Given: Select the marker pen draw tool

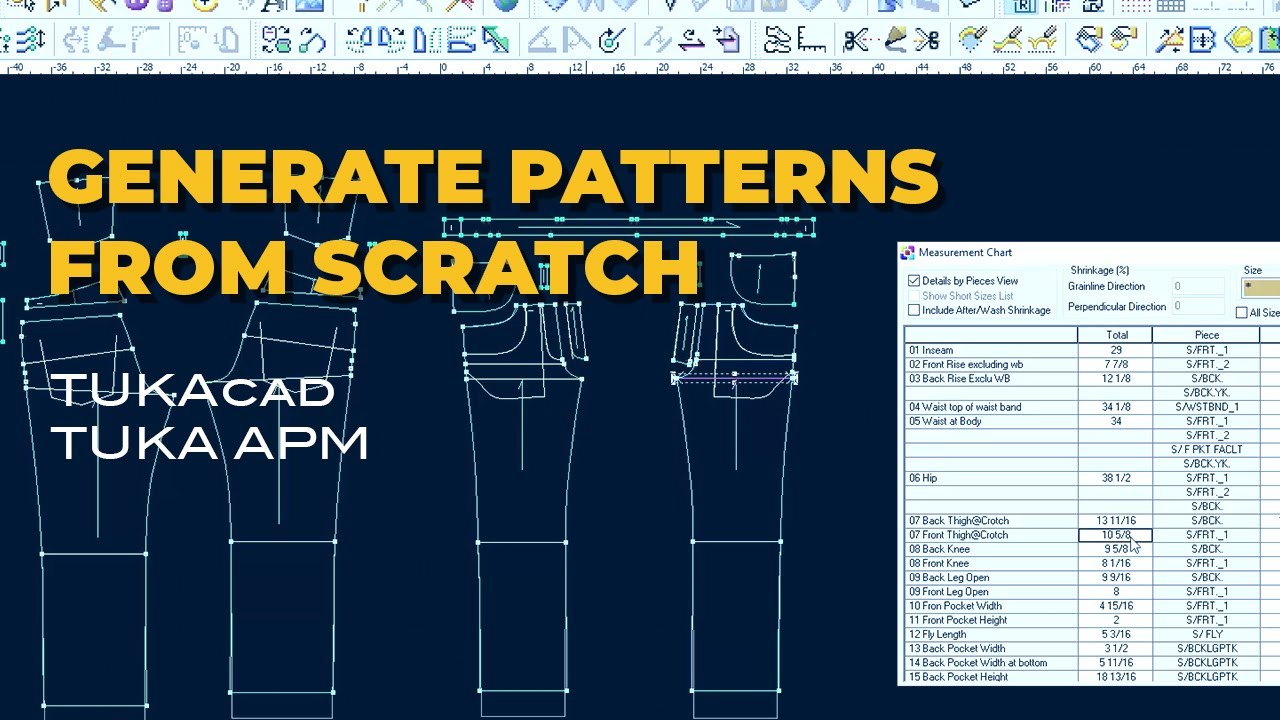Looking at the screenshot, I should tap(897, 40).
